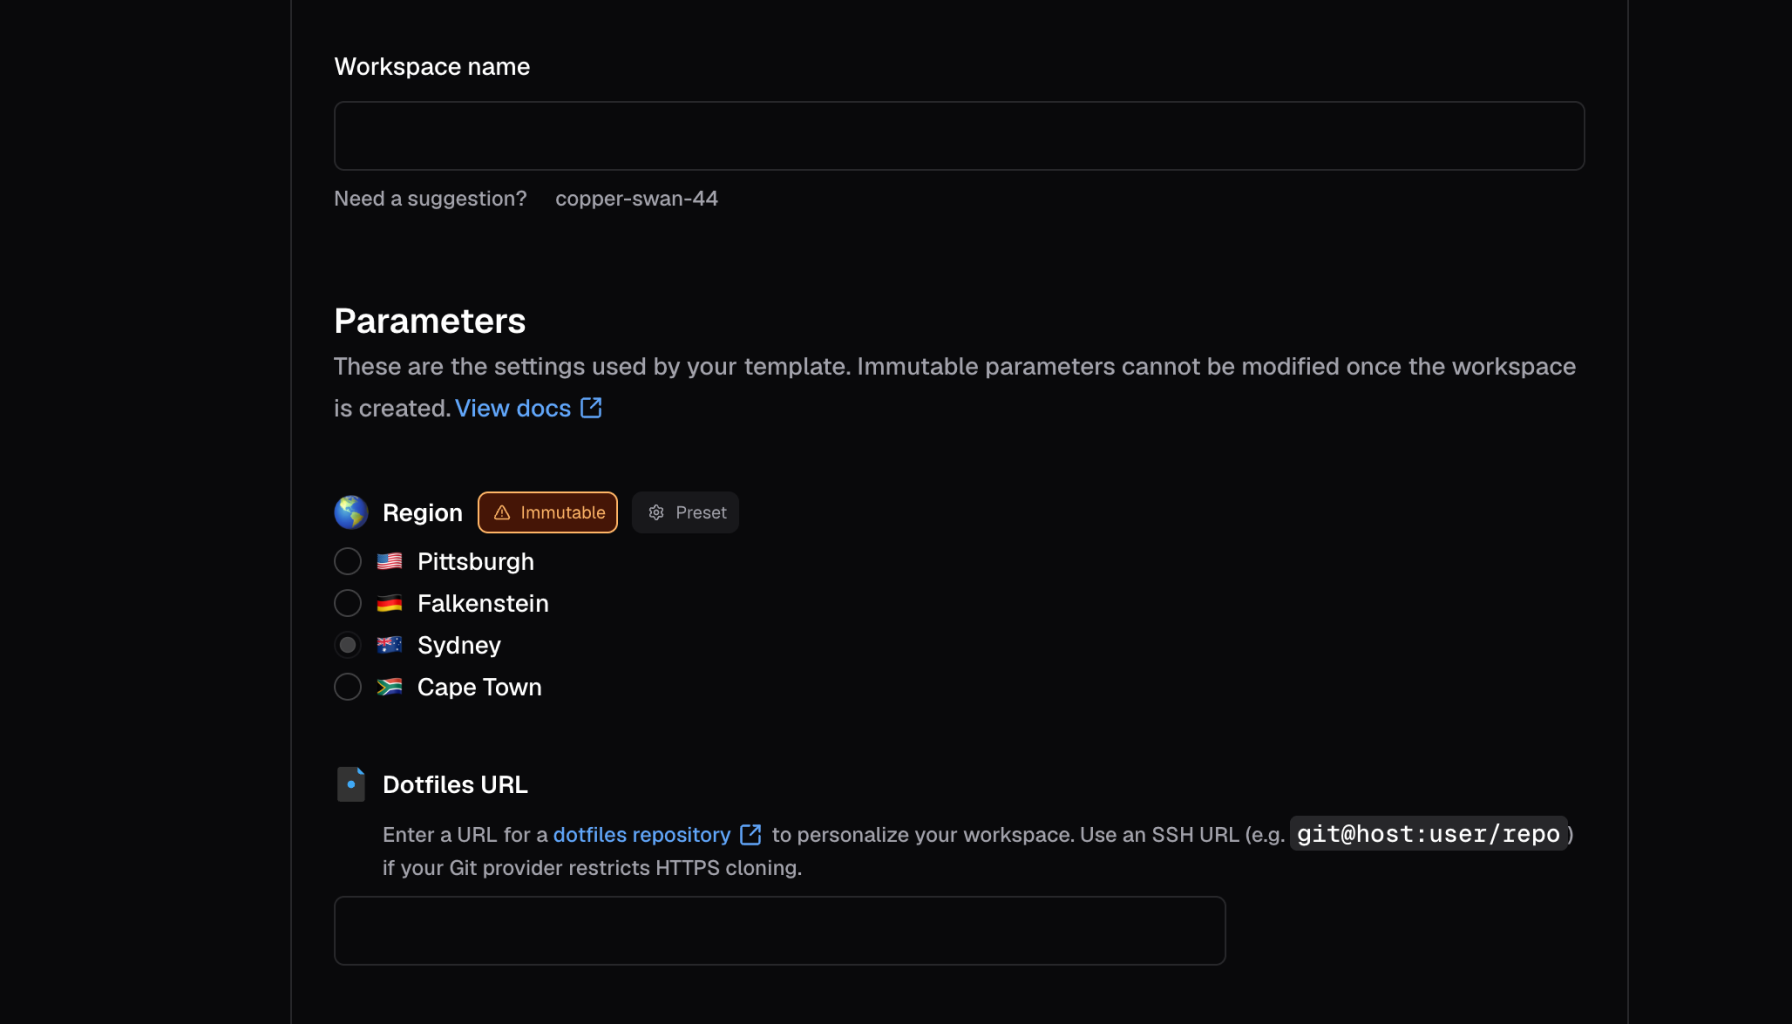
Task: Click the Immutable warning badge
Action: pyautogui.click(x=548, y=512)
